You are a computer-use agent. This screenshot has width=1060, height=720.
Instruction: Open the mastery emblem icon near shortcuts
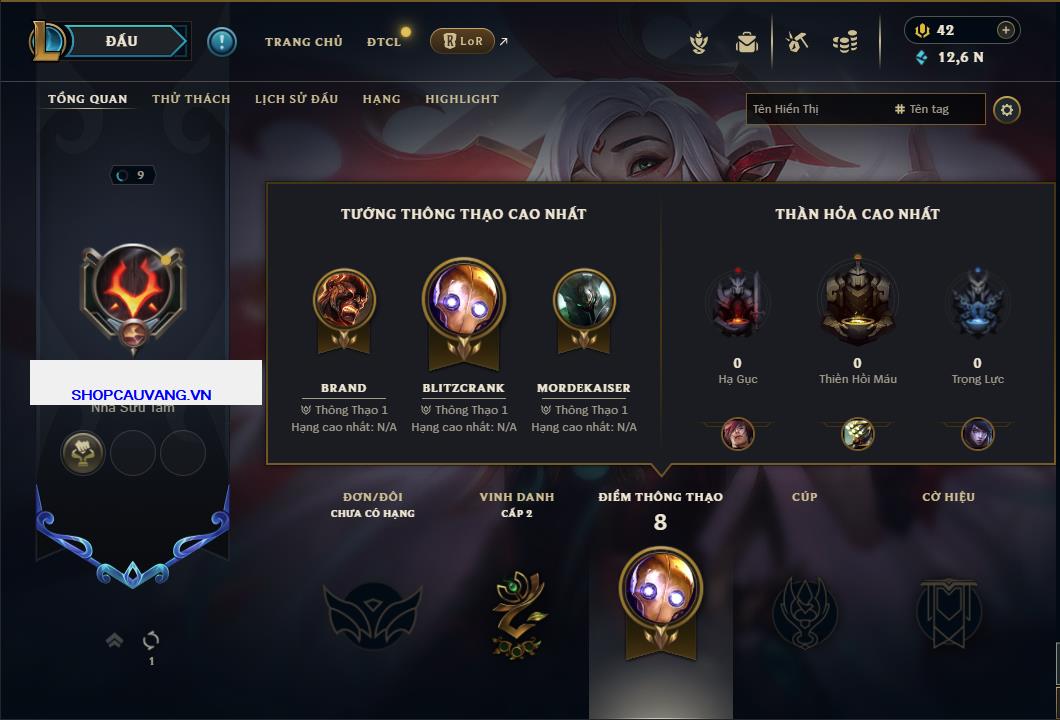click(x=699, y=43)
